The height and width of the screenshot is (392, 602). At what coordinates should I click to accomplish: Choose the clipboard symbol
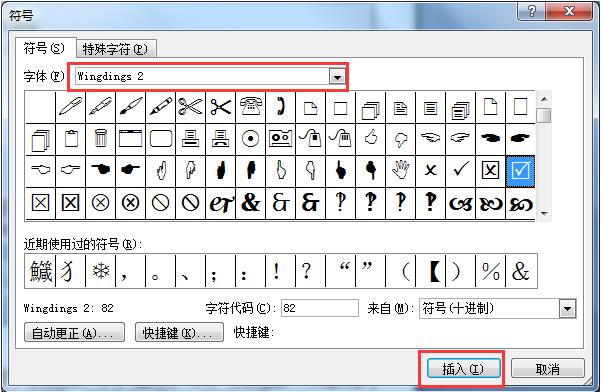point(71,139)
